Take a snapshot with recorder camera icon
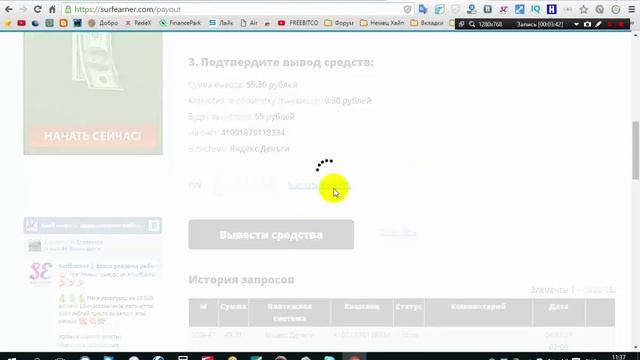This screenshot has width=640, height=360. click(587, 24)
